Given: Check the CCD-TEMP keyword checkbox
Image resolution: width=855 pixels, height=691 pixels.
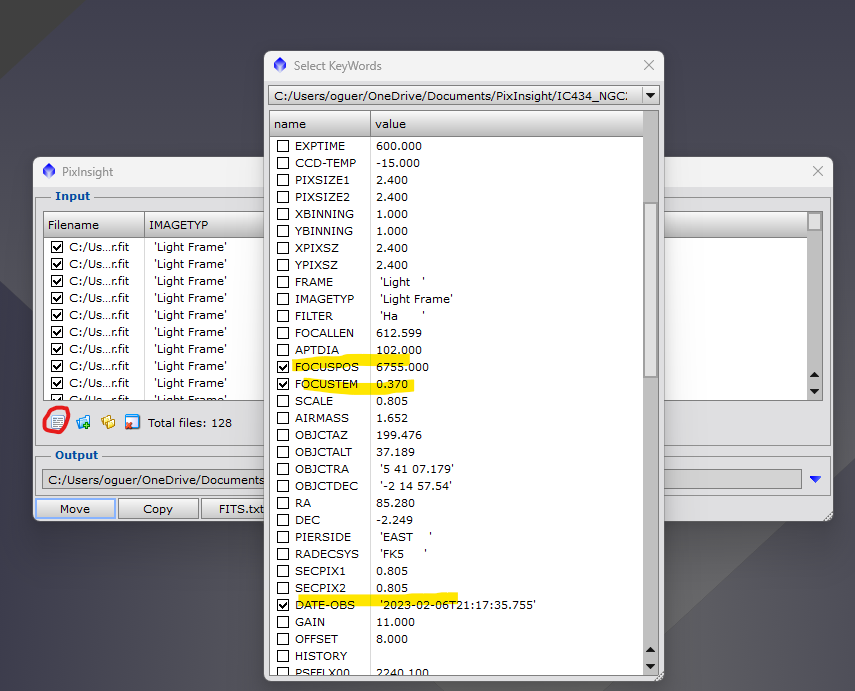Looking at the screenshot, I should pyautogui.click(x=283, y=163).
